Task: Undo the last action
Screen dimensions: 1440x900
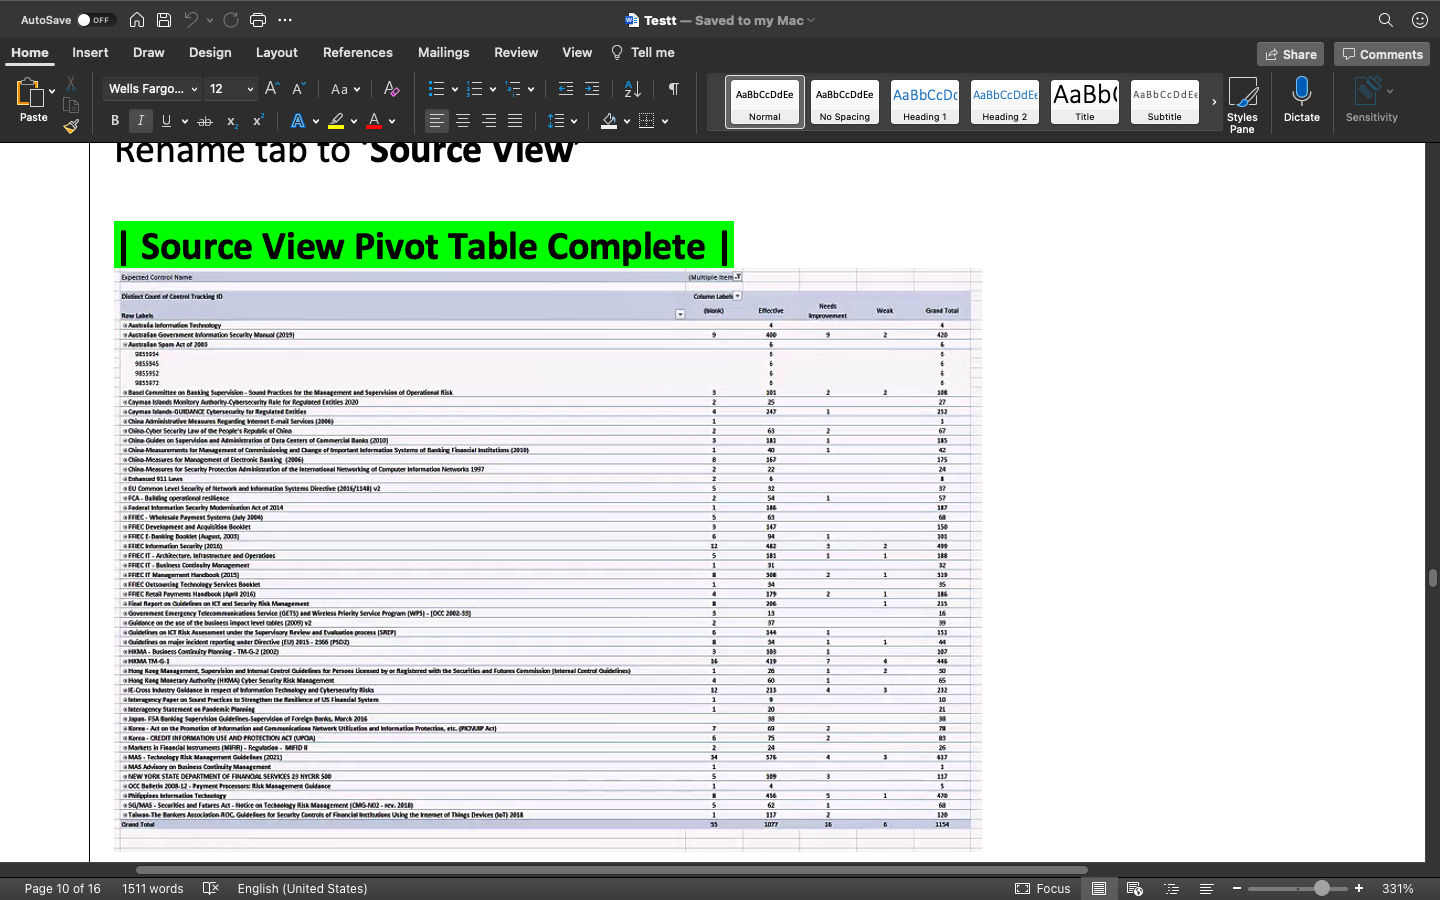Action: pos(191,20)
